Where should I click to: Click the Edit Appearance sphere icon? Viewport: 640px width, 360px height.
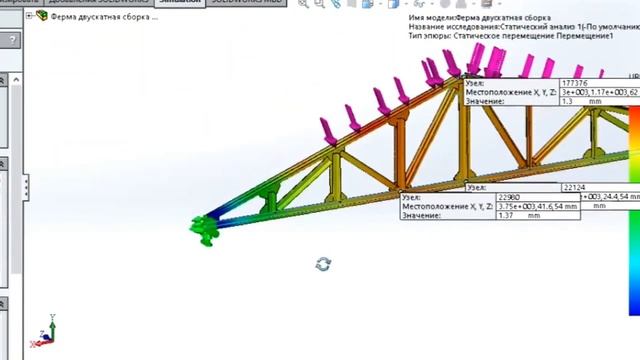[x=445, y=4]
